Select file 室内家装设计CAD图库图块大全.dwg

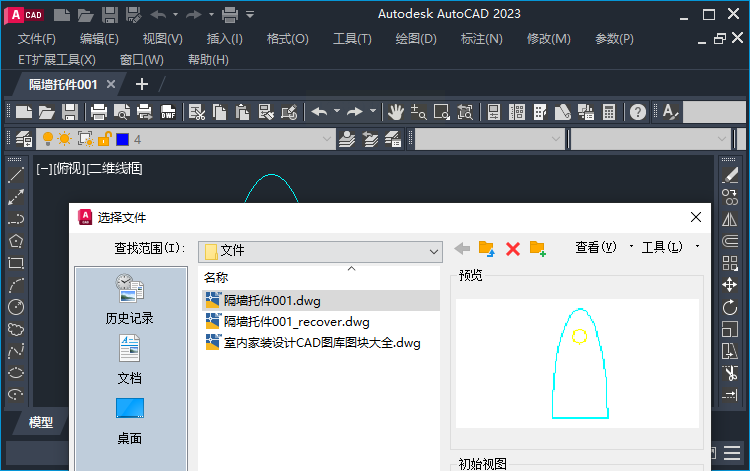pos(313,343)
